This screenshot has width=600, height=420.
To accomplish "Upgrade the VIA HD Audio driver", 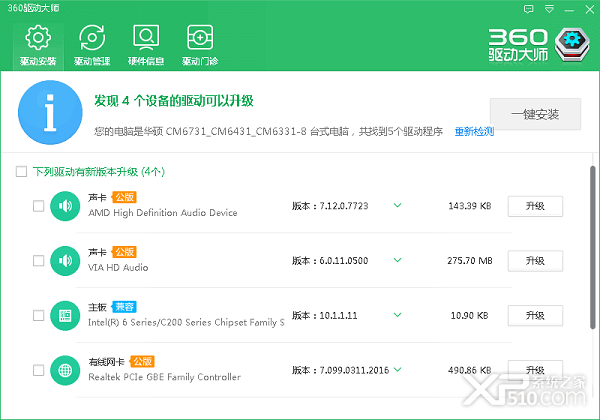I will click(x=535, y=261).
